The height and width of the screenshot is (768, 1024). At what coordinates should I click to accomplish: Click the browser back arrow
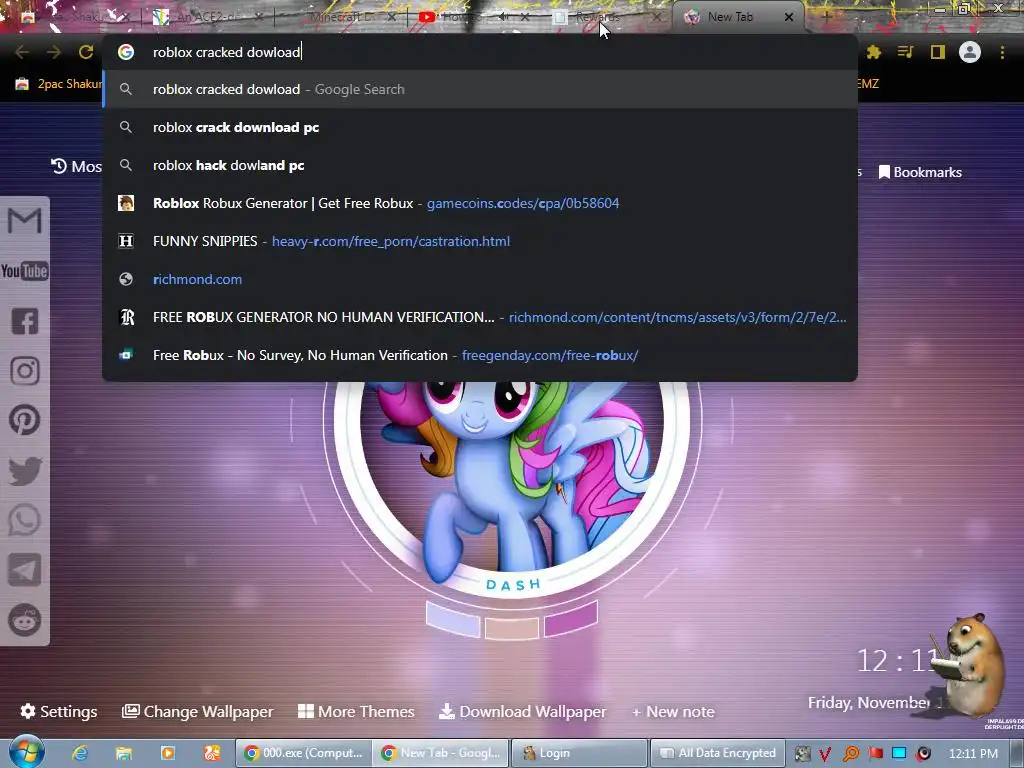[22, 52]
